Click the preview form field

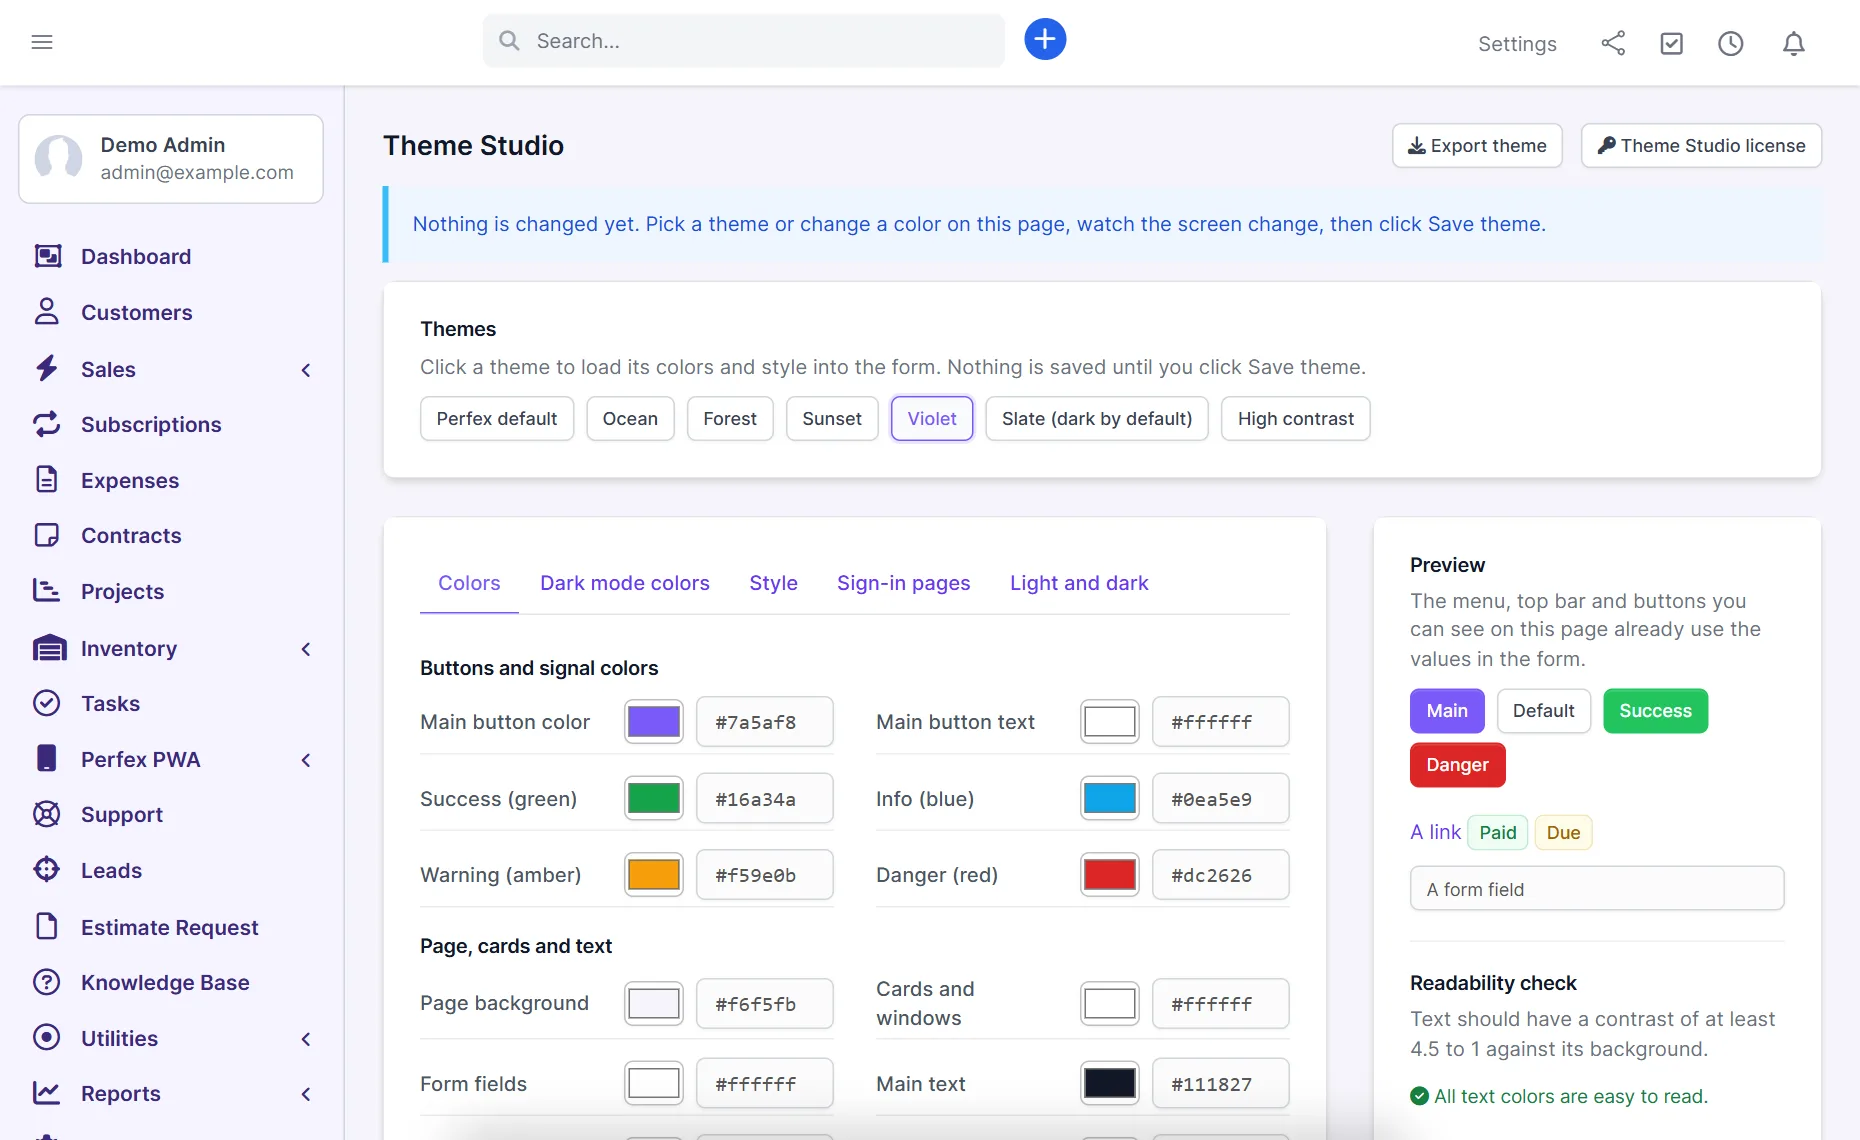coord(1597,889)
